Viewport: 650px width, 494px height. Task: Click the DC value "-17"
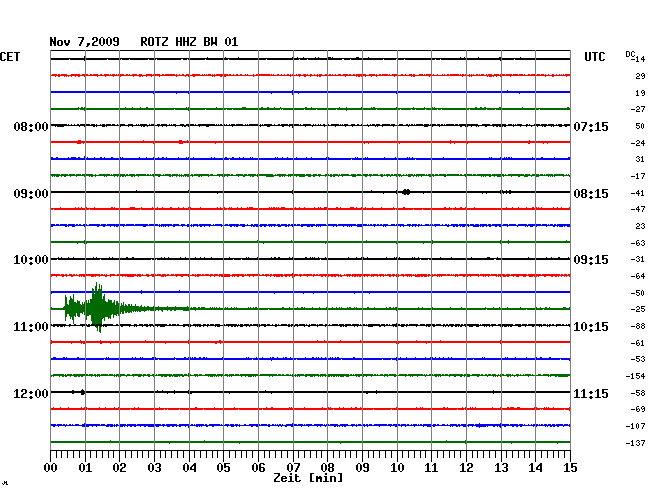pos(638,177)
